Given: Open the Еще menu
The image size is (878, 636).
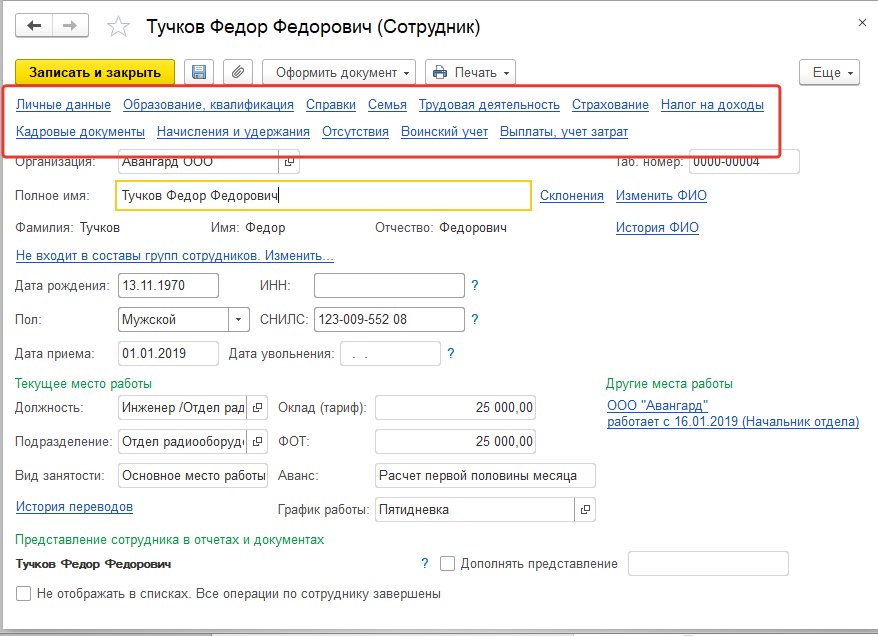Looking at the screenshot, I should 829,73.
